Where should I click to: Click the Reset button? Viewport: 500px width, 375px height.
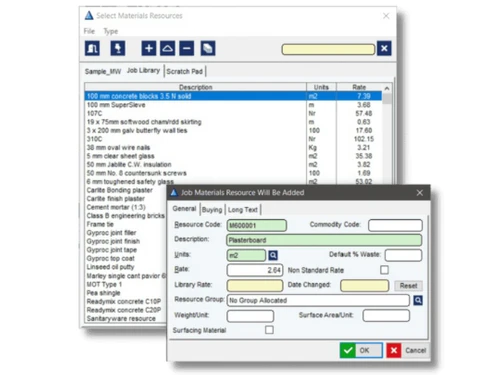[x=408, y=286]
